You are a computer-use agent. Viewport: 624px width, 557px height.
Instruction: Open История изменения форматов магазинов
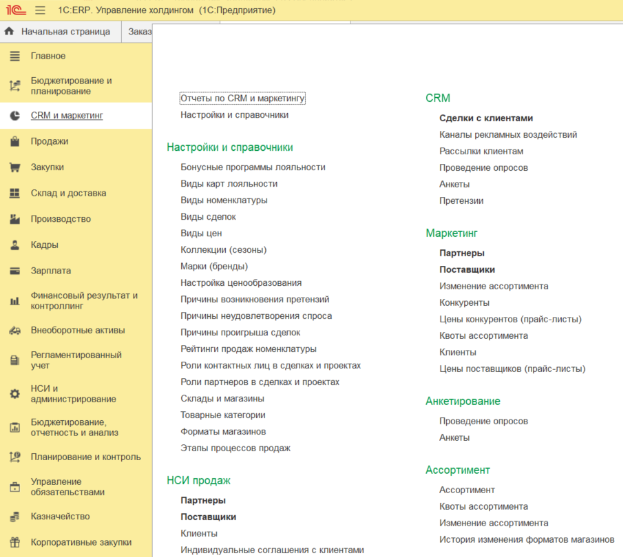pyautogui.click(x=526, y=539)
